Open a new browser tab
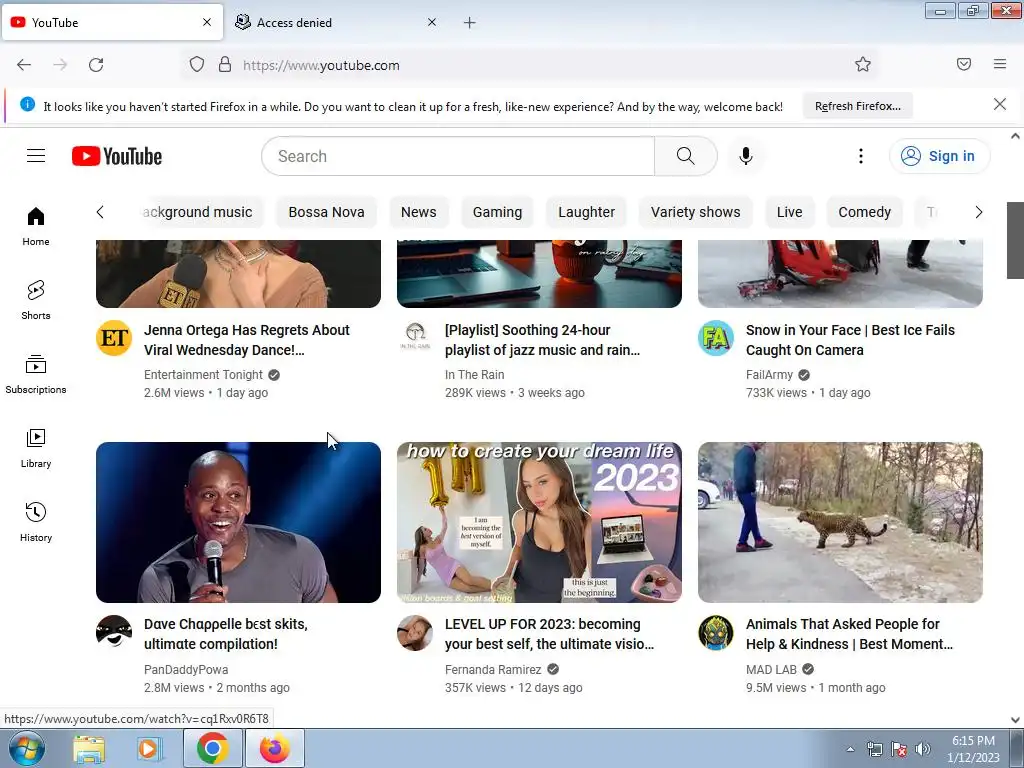 point(469,23)
